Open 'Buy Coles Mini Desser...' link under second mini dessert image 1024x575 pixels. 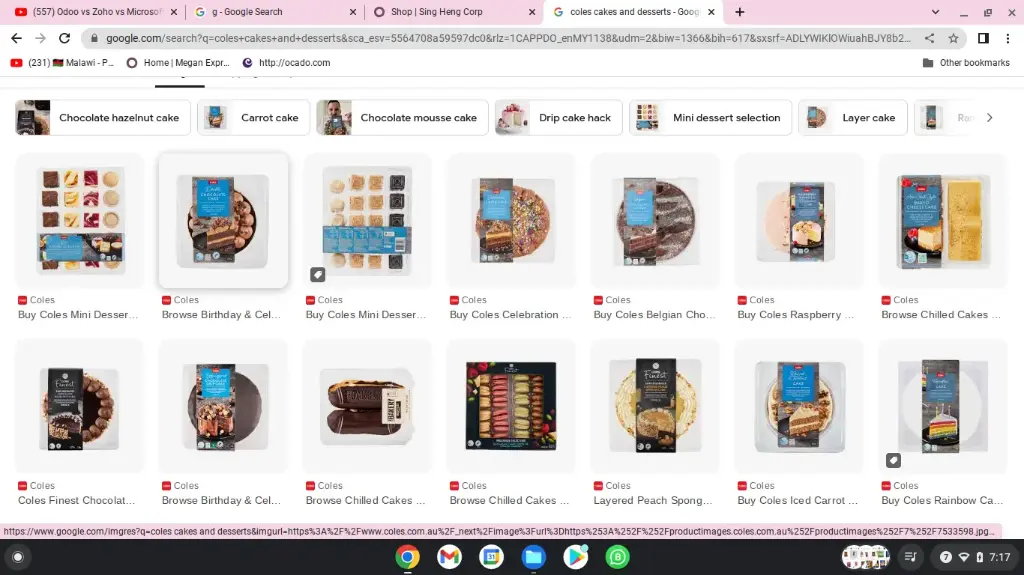pos(366,314)
